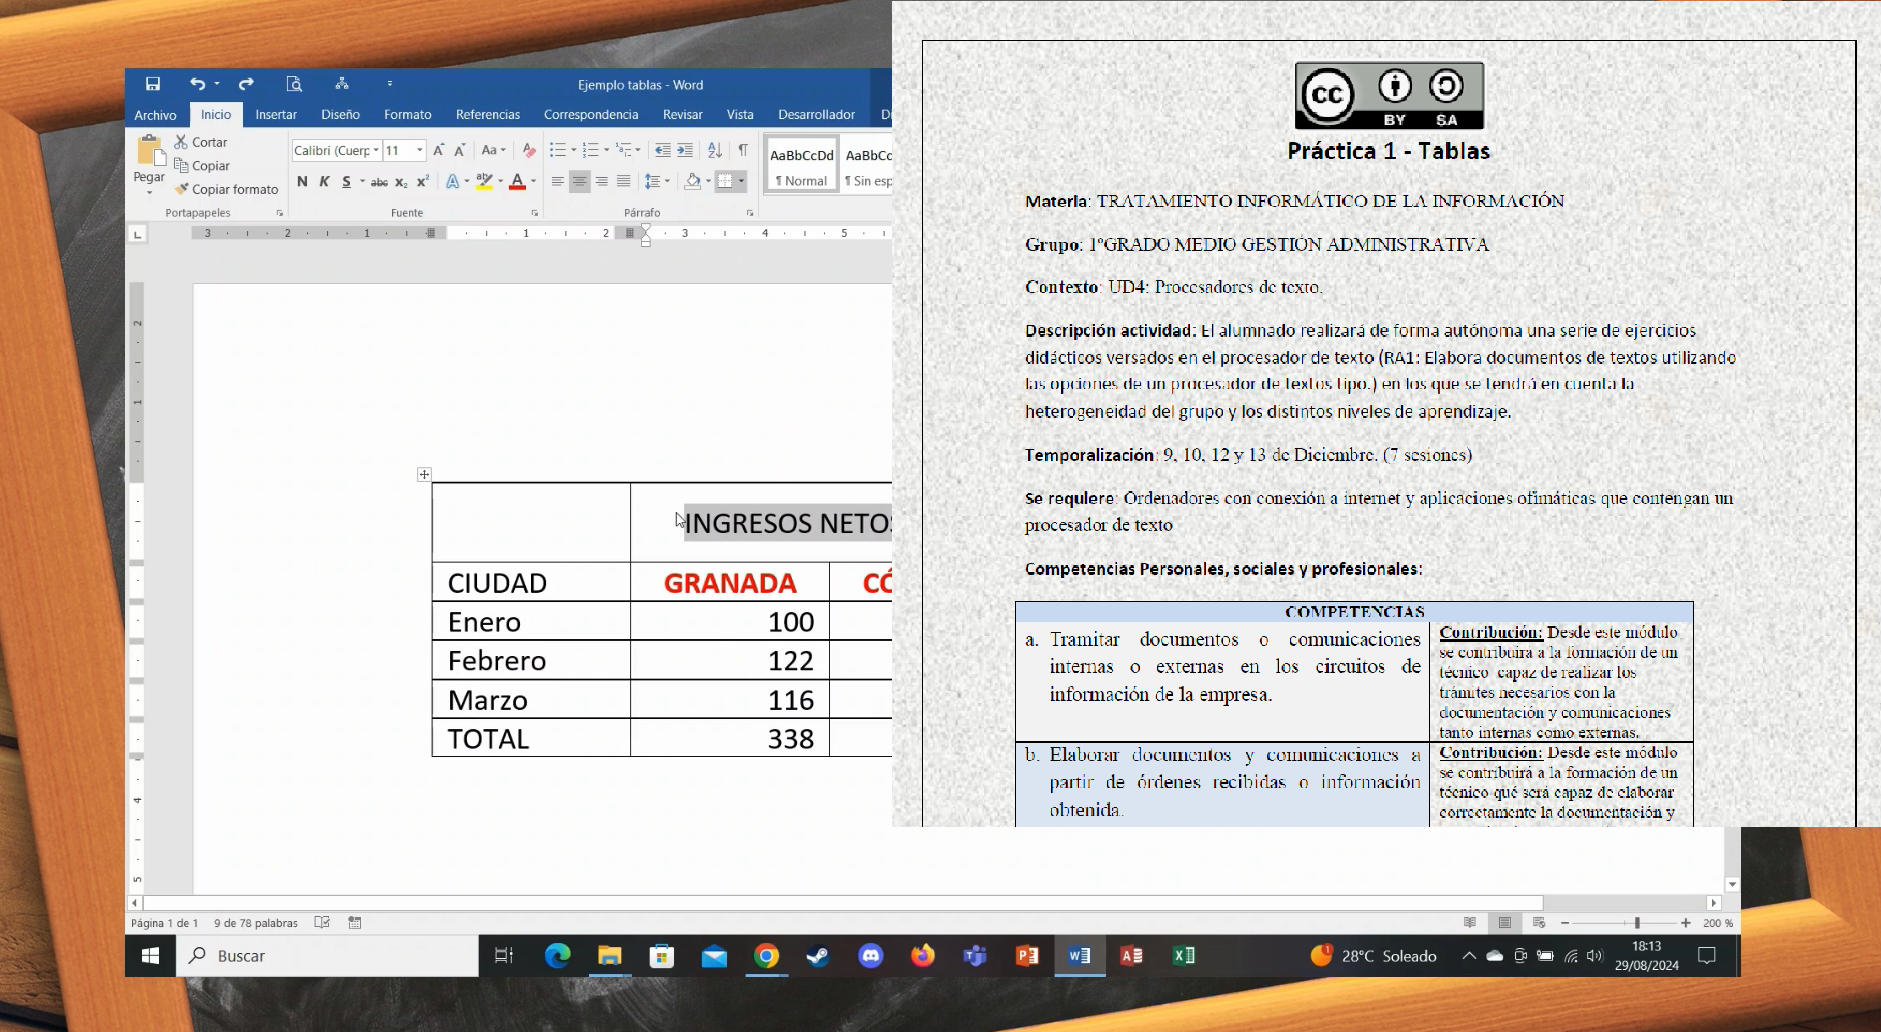Expand the font size 11 dropdown

[420, 150]
